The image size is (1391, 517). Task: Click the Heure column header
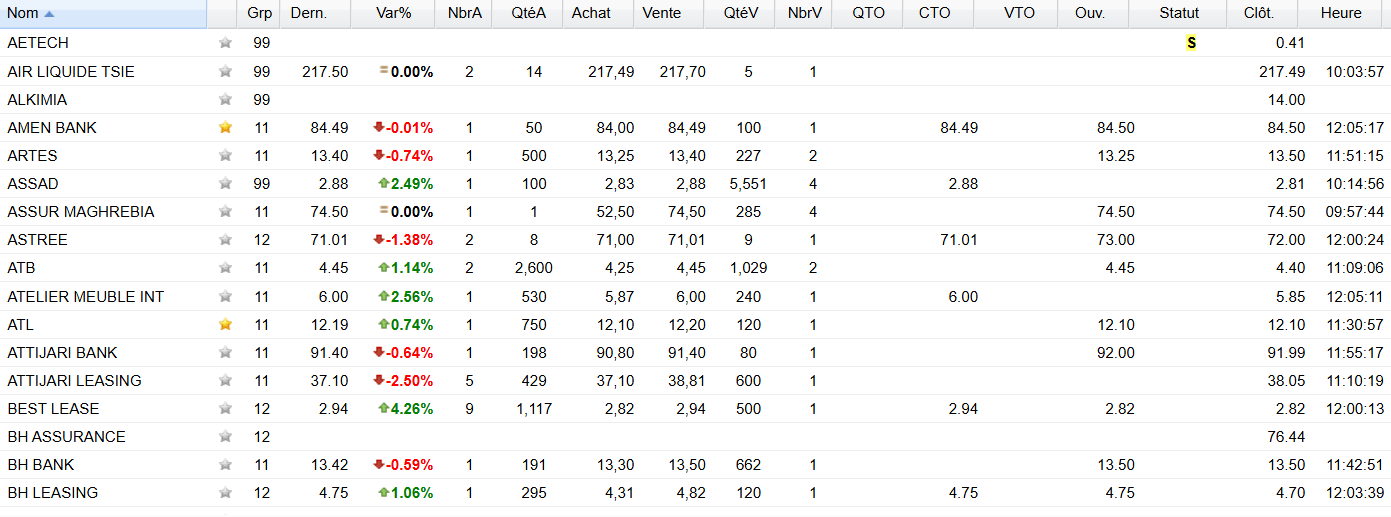click(x=1340, y=13)
